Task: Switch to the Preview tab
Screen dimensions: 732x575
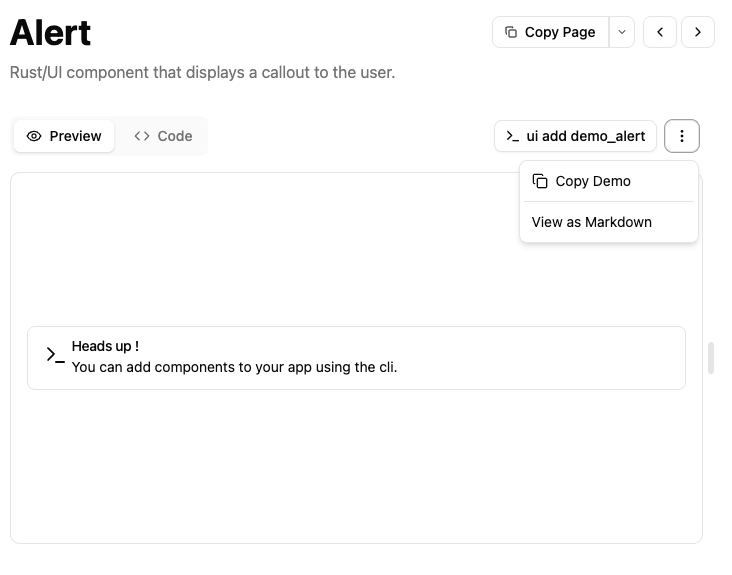Action: (64, 136)
